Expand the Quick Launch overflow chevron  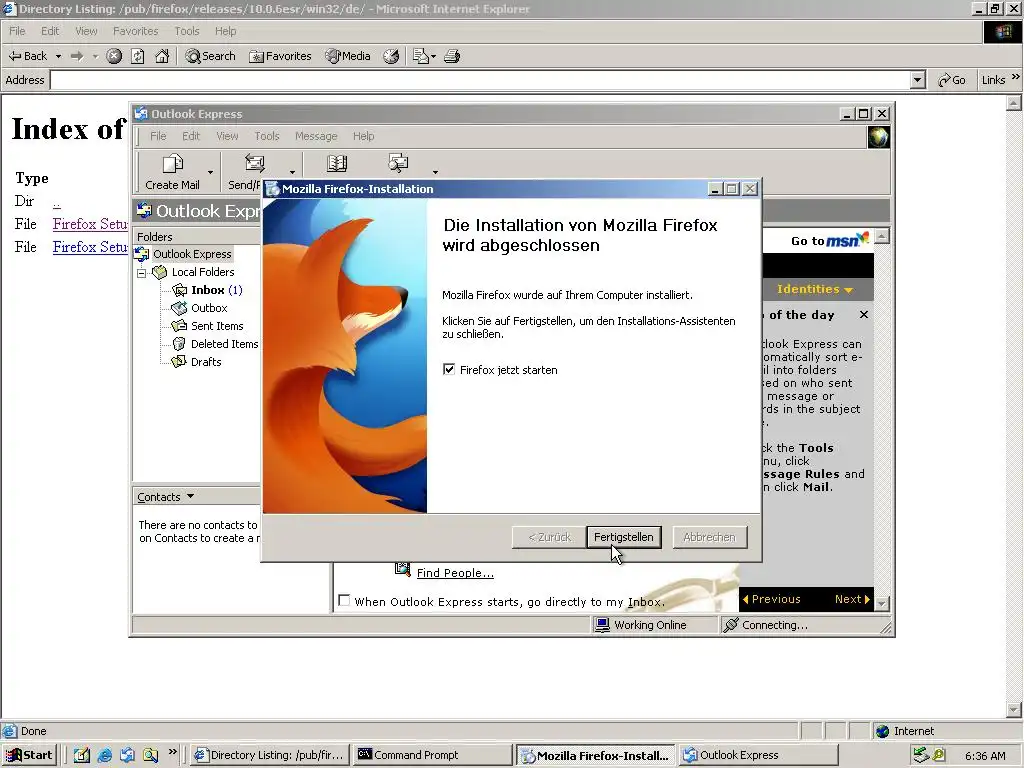(172, 752)
